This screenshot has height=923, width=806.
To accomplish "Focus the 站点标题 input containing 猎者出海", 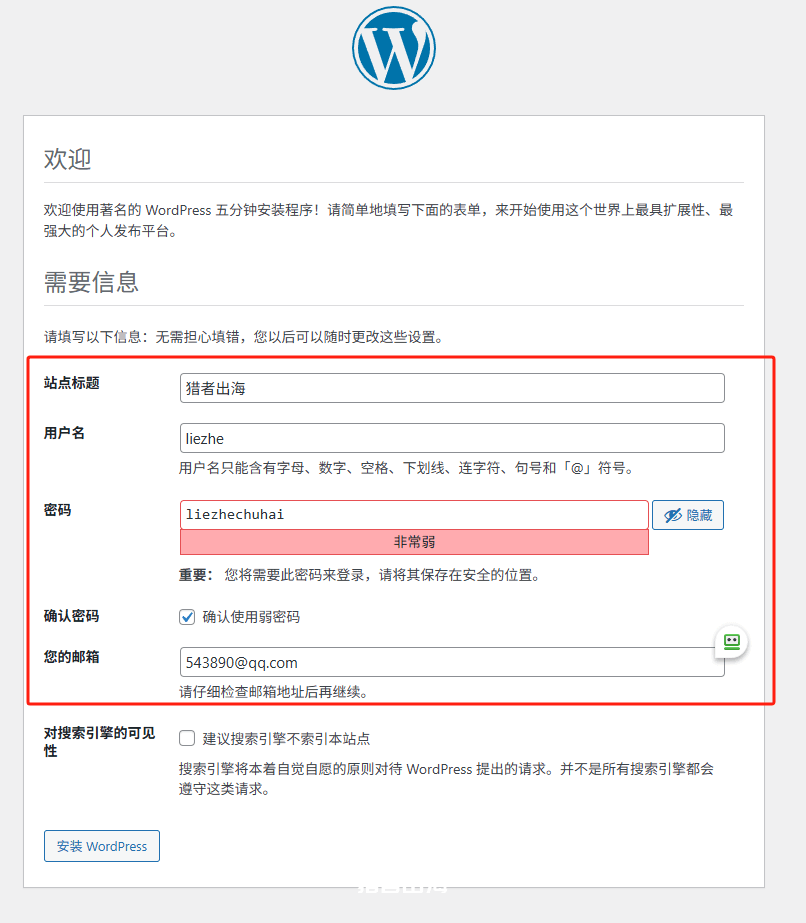I will click(x=452, y=388).
